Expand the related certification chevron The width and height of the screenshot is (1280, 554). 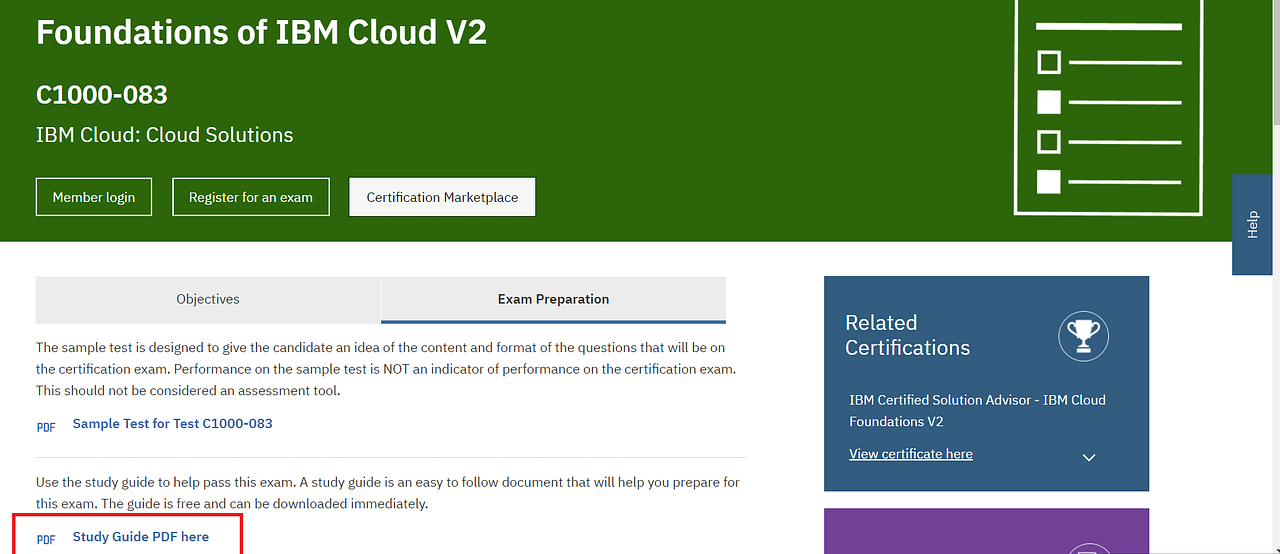(x=1089, y=457)
